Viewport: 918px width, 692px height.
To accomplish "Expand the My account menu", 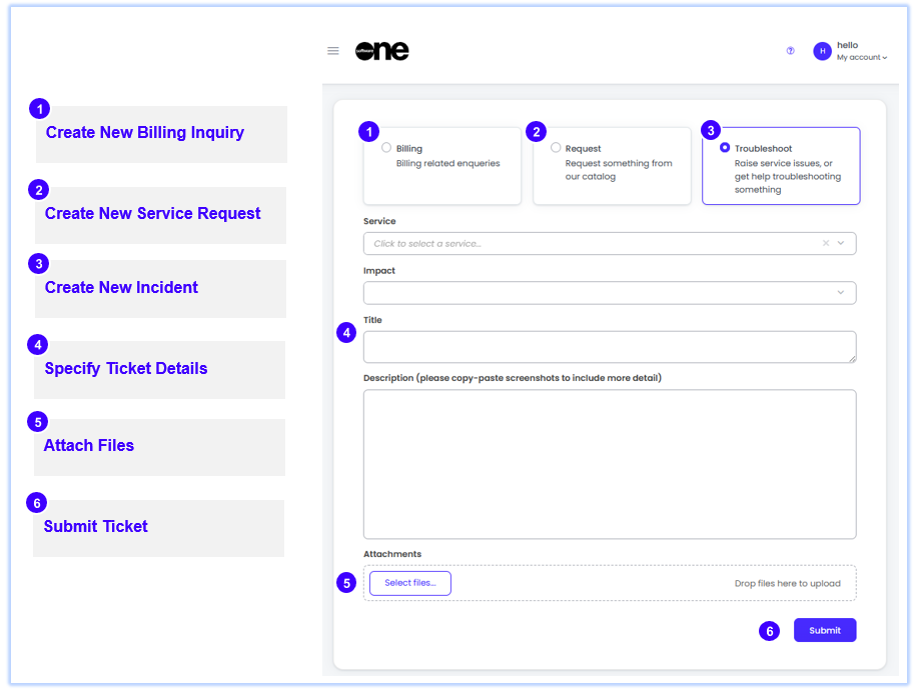I will [861, 58].
